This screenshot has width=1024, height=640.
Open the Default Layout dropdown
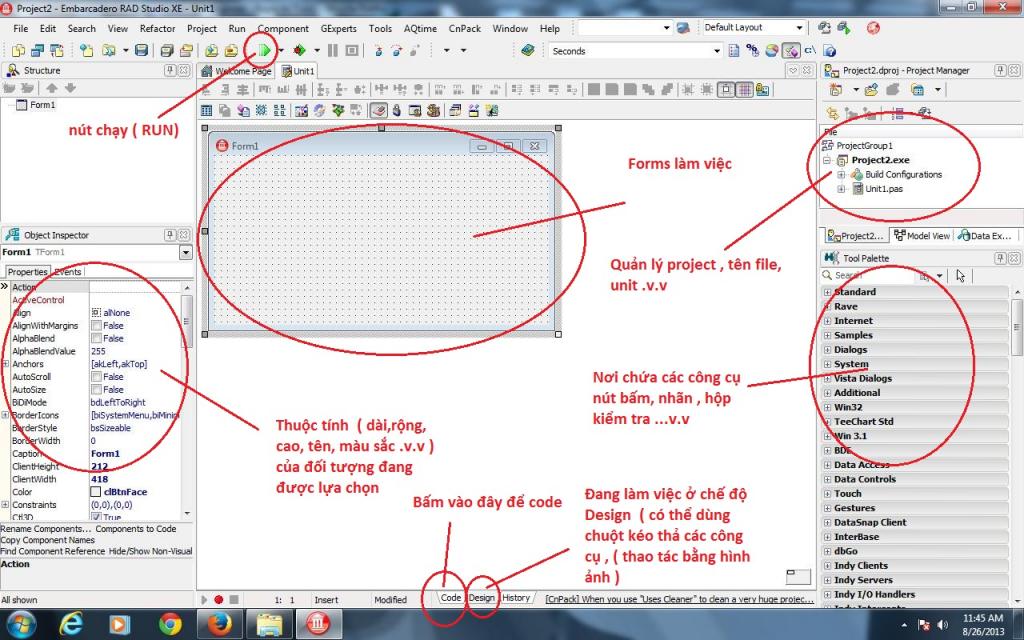coord(799,27)
